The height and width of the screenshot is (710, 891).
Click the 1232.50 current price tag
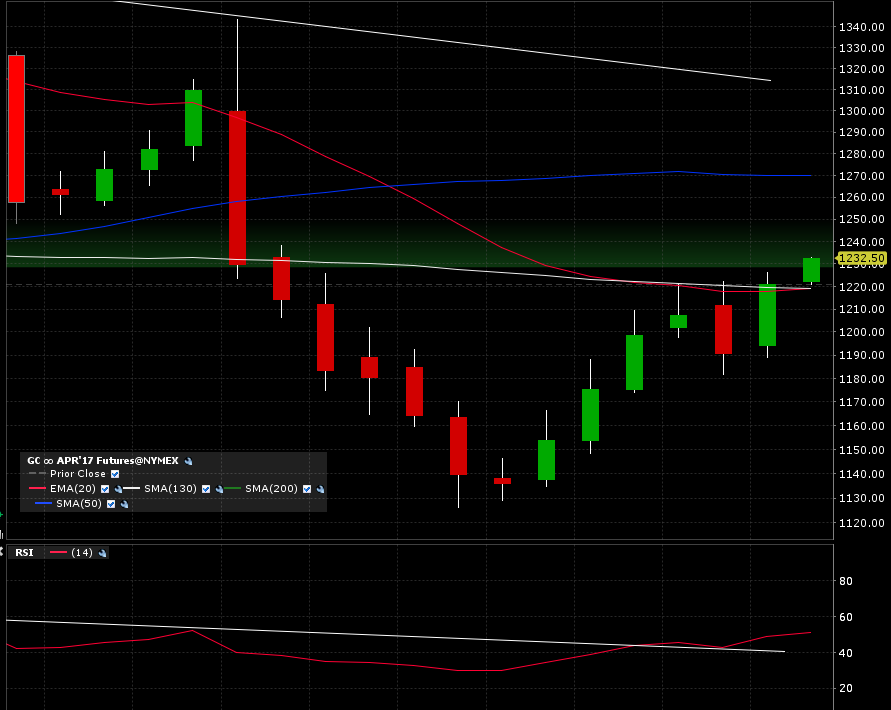861,259
